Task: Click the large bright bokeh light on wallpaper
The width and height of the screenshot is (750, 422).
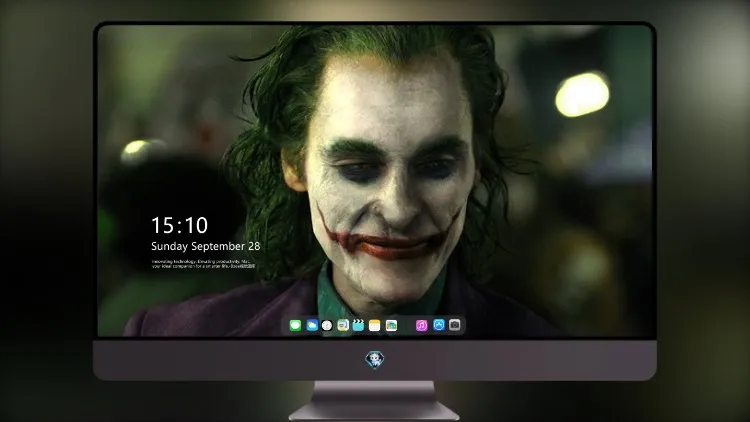Action: (582, 94)
